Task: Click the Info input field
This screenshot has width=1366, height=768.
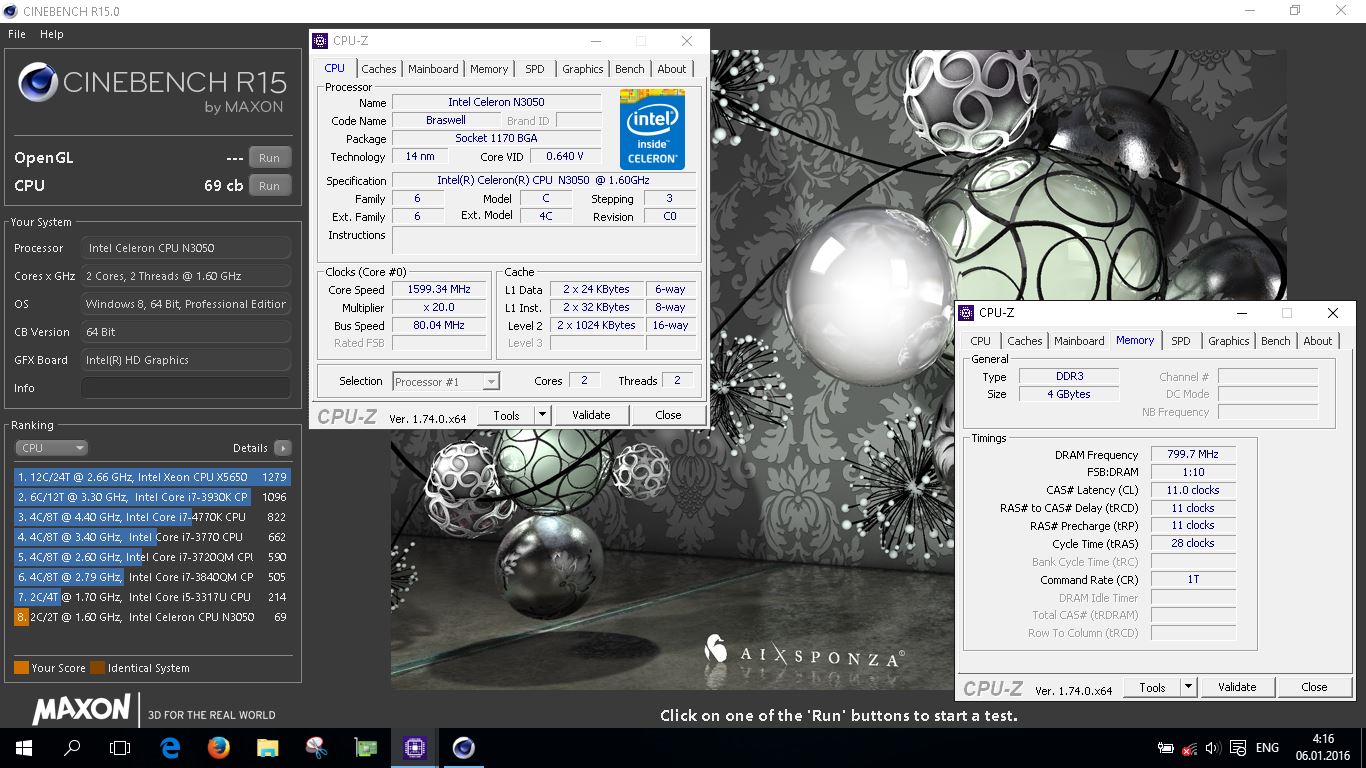Action: pos(186,388)
